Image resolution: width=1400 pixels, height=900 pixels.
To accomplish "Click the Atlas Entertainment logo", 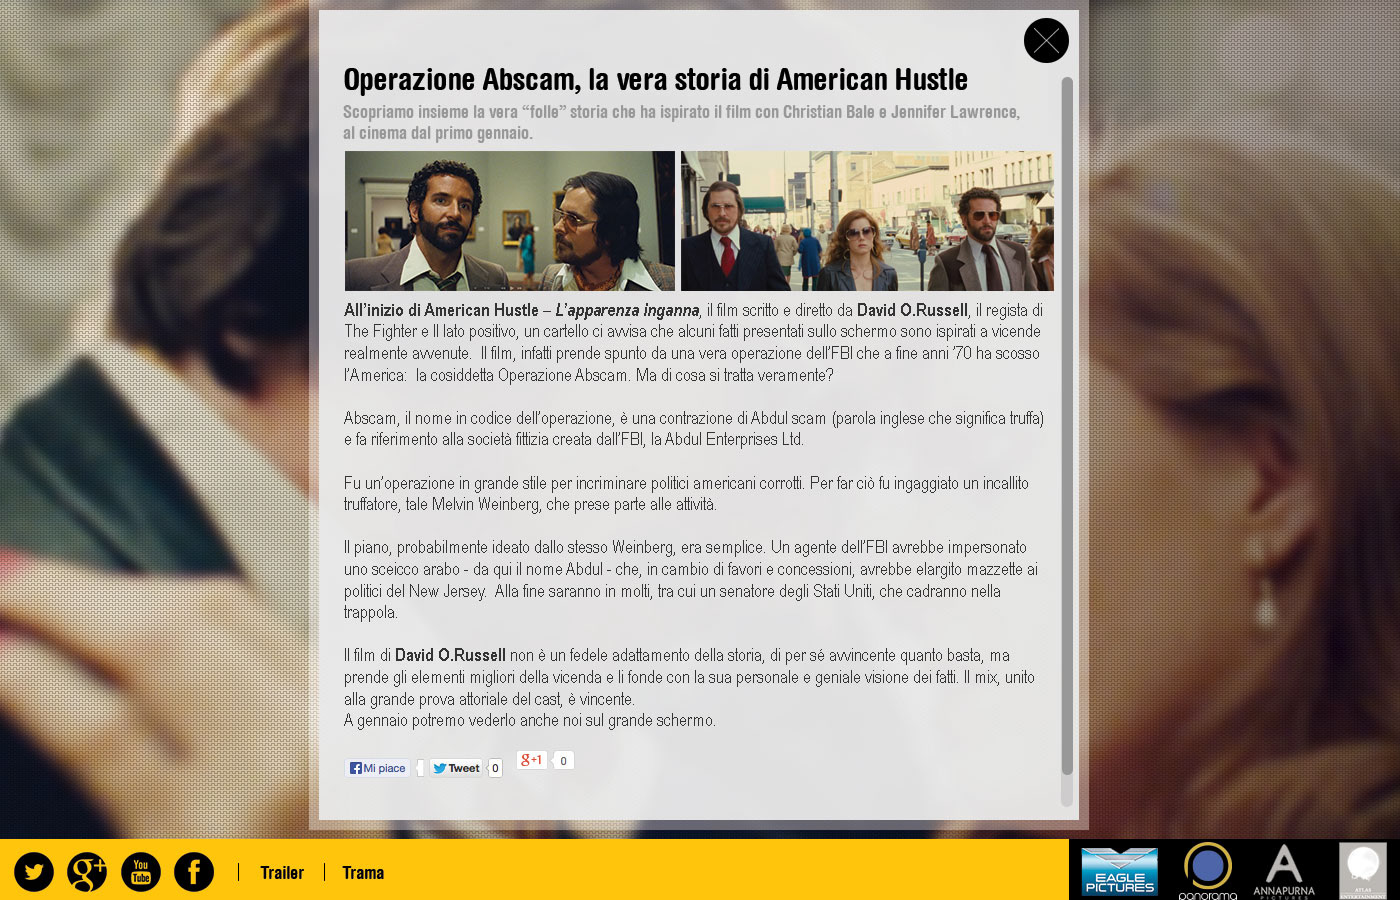I will point(1363,871).
